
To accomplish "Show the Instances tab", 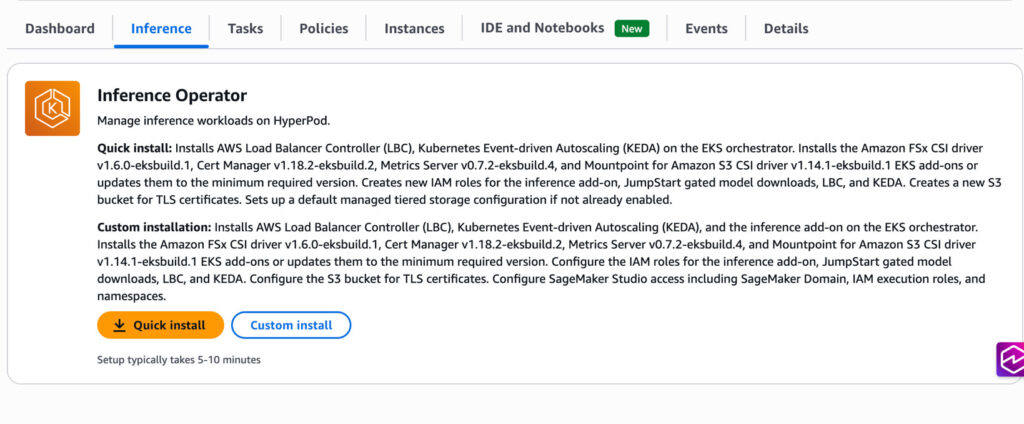I will [x=414, y=28].
